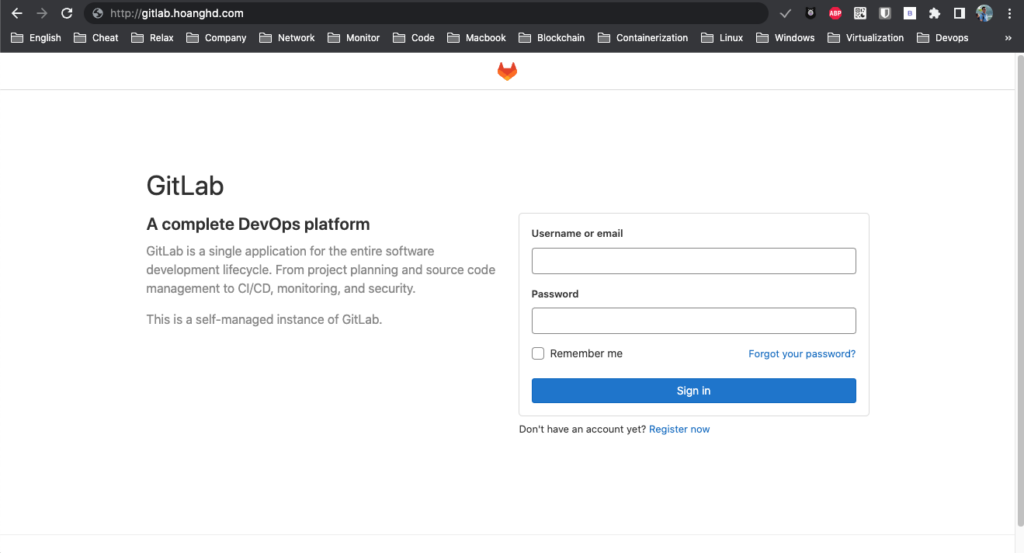Click the Bitwarden shield extension icon
Screen dimensions: 1024x553
click(885, 13)
